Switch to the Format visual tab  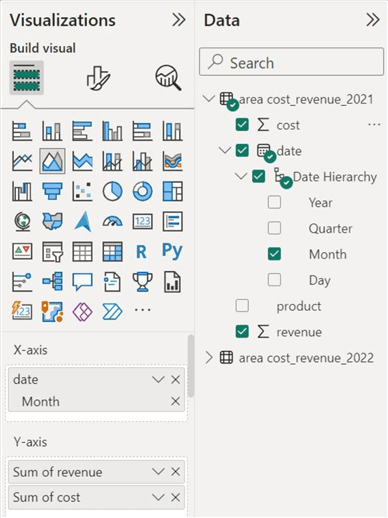click(98, 78)
